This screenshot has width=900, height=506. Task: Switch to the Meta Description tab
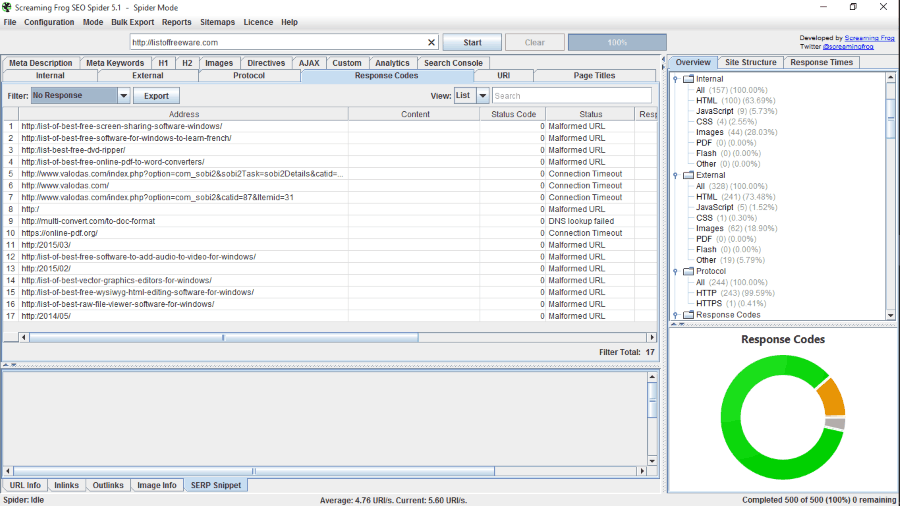(41, 63)
